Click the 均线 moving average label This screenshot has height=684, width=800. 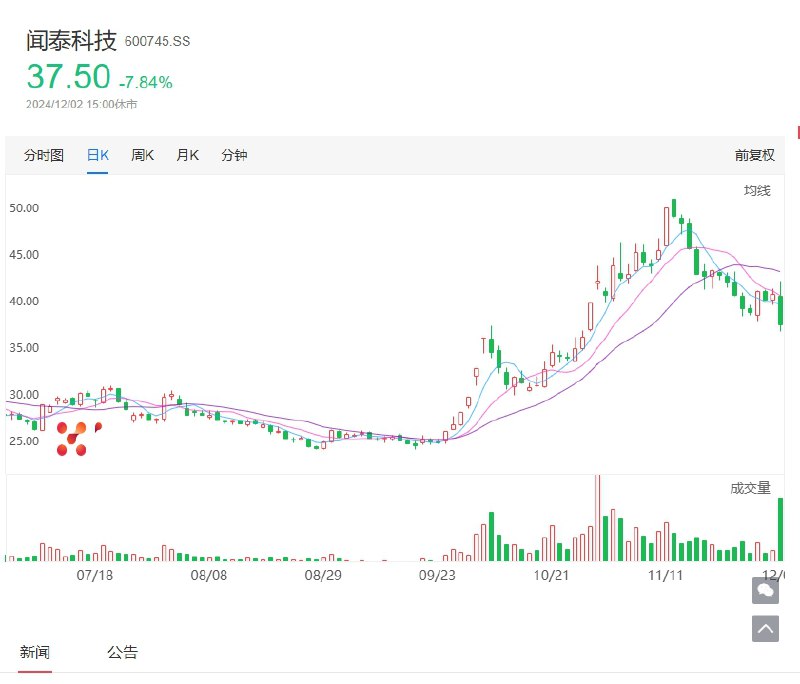click(757, 191)
